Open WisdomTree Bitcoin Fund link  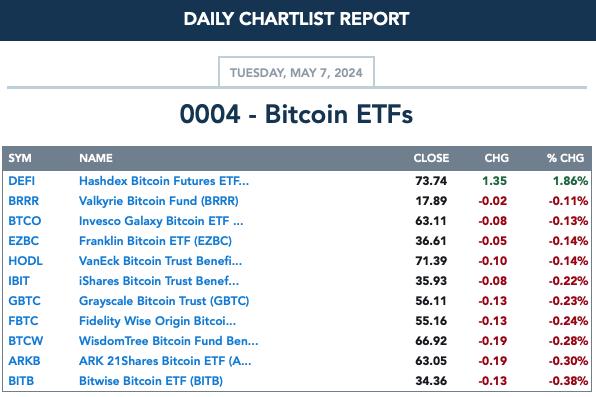tap(168, 341)
